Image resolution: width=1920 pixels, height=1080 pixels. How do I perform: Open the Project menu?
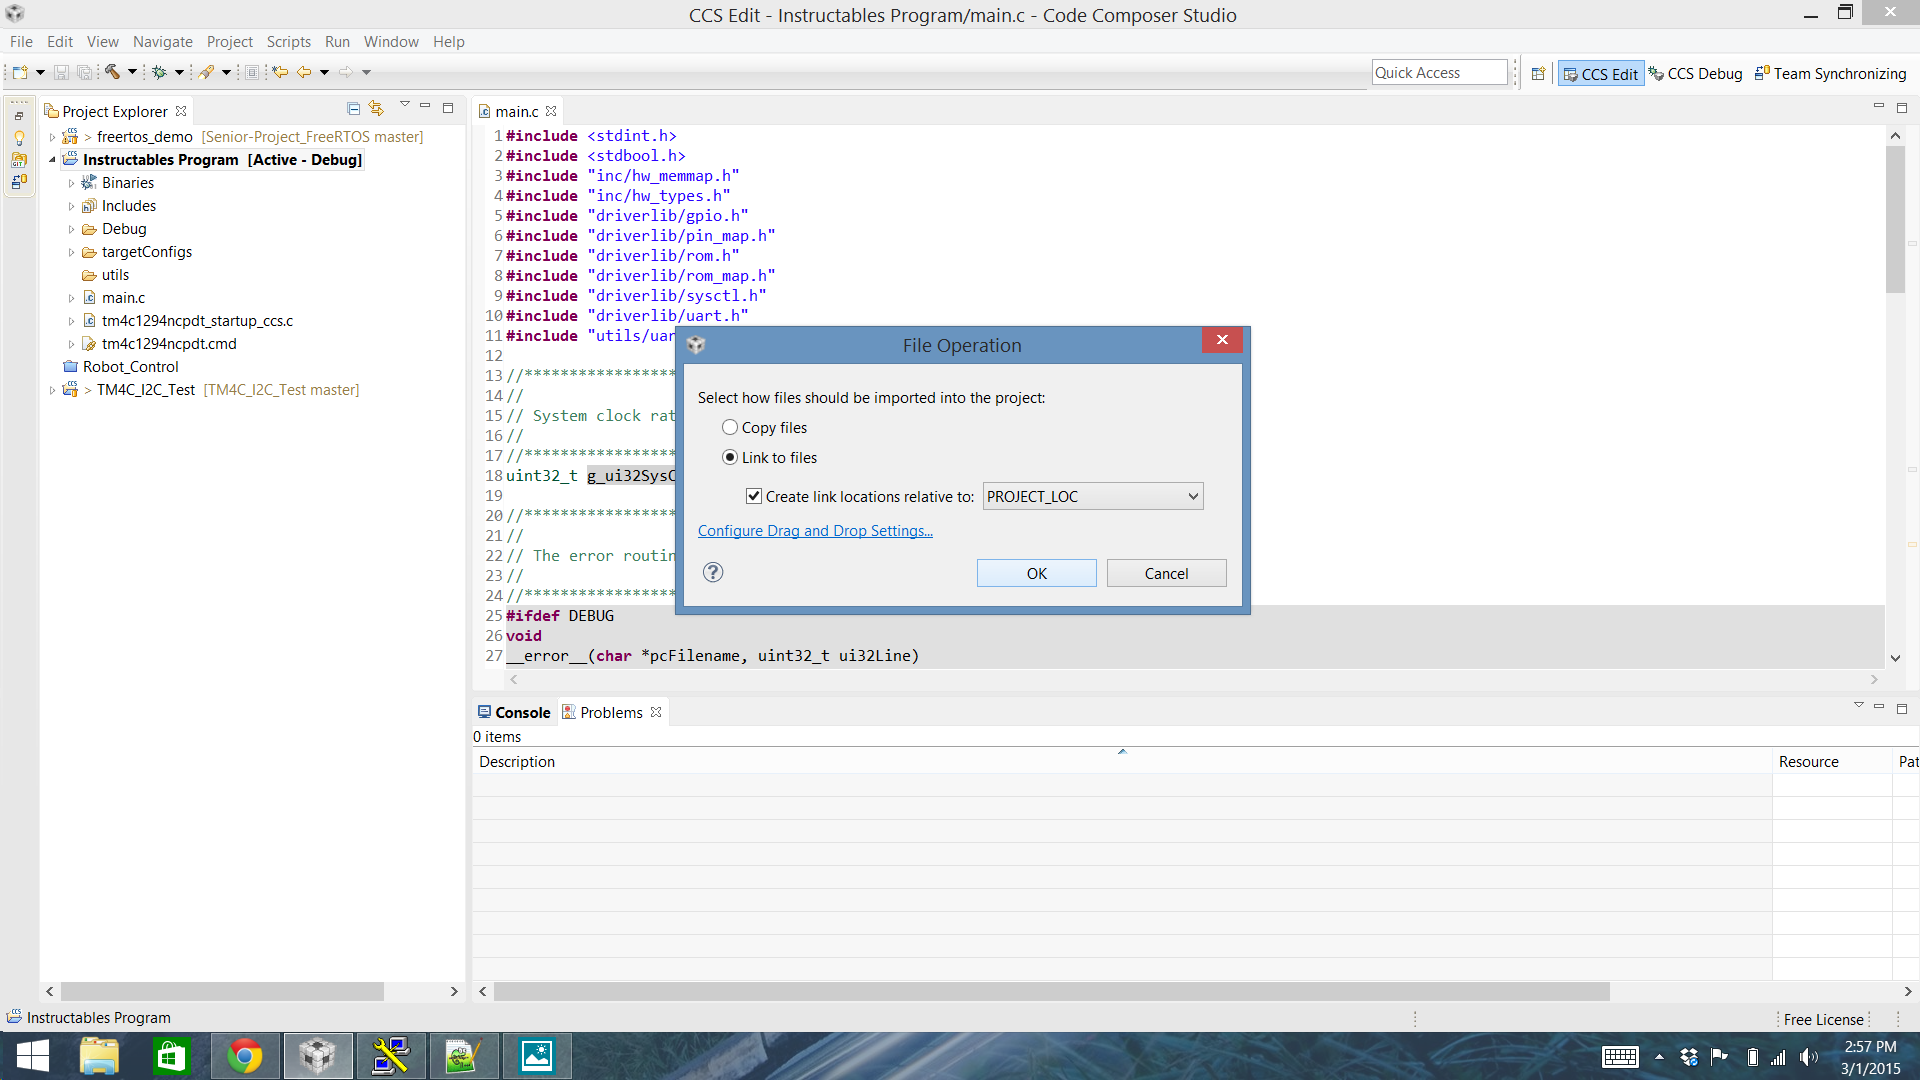pyautogui.click(x=229, y=41)
